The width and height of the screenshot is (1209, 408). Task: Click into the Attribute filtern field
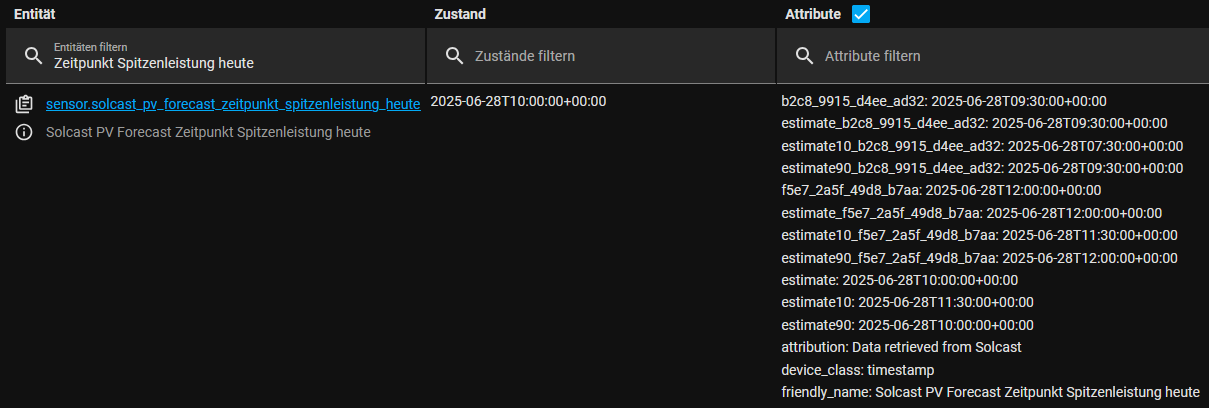992,56
